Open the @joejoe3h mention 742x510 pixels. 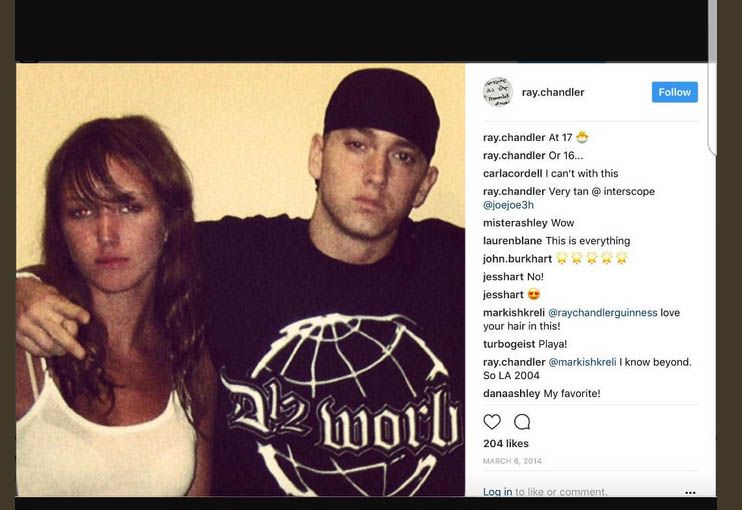[508, 205]
